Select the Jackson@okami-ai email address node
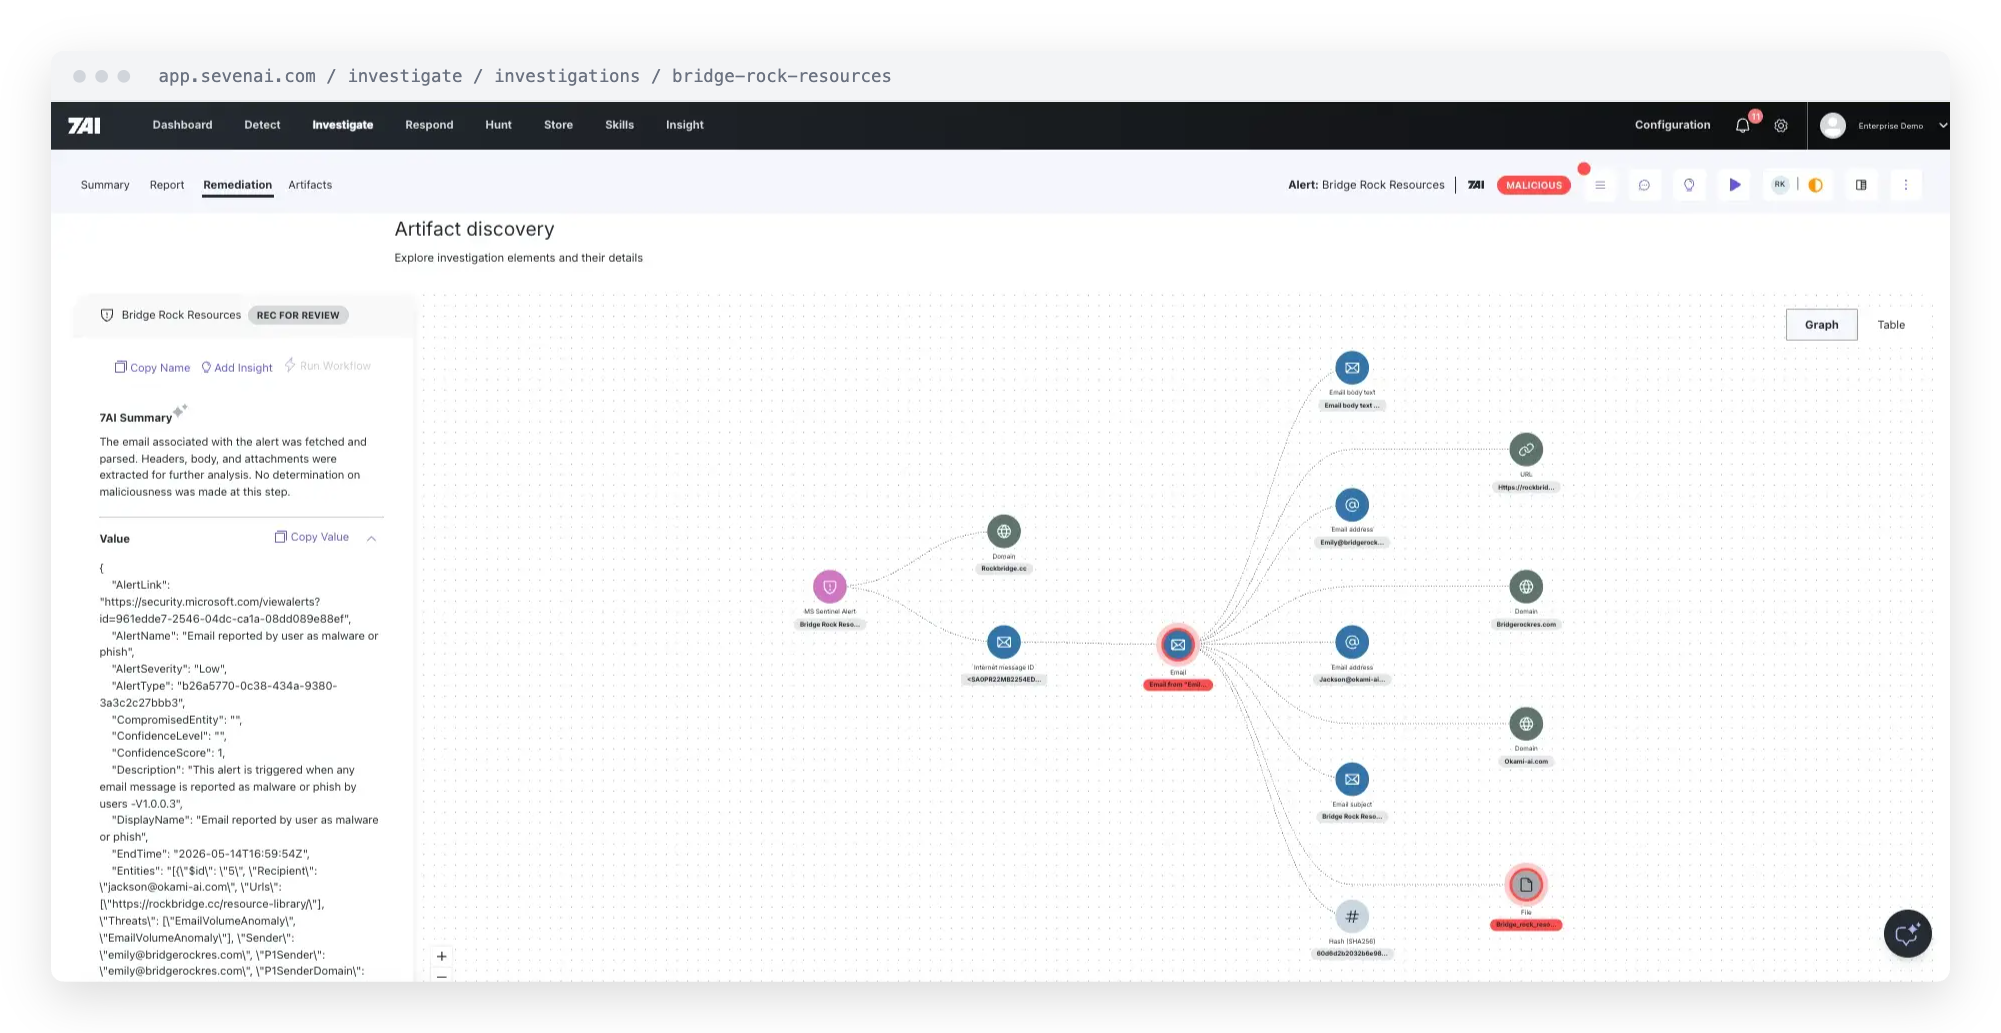Viewport: 2001px width, 1033px height. click(1352, 642)
